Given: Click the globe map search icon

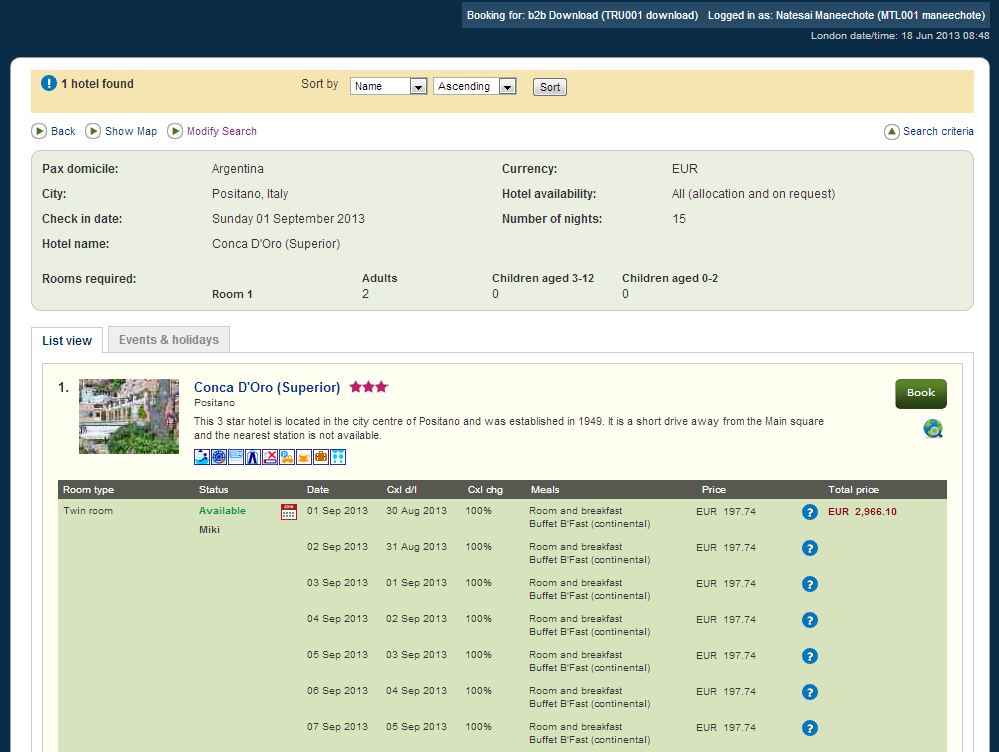Looking at the screenshot, I should point(933,429).
